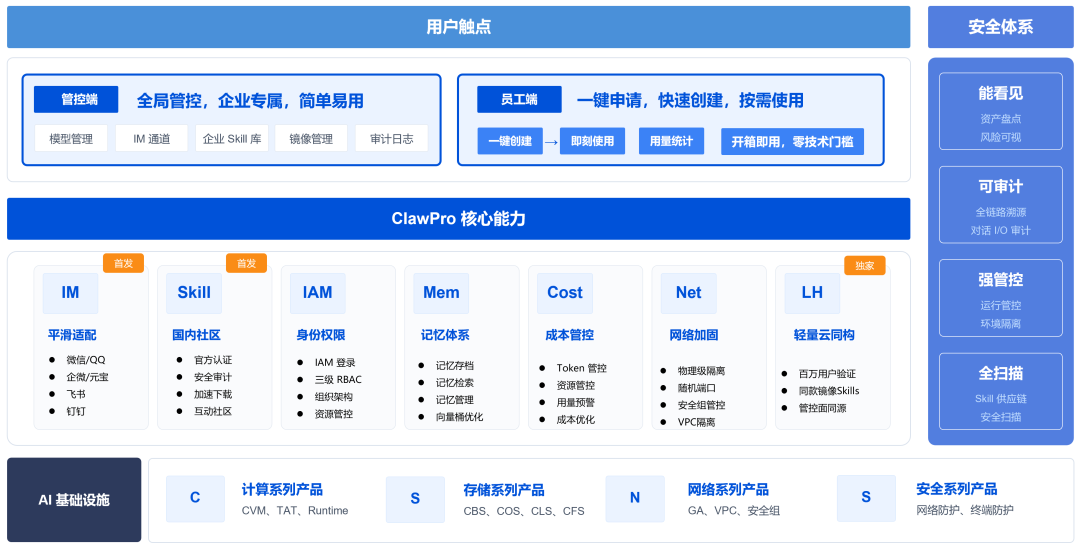1080x548 pixels.
Task: Click the 组织架构 list item
Action: click(x=333, y=397)
